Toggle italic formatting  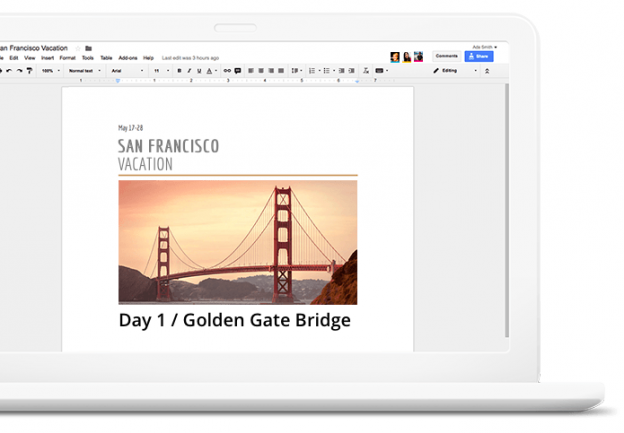click(189, 71)
